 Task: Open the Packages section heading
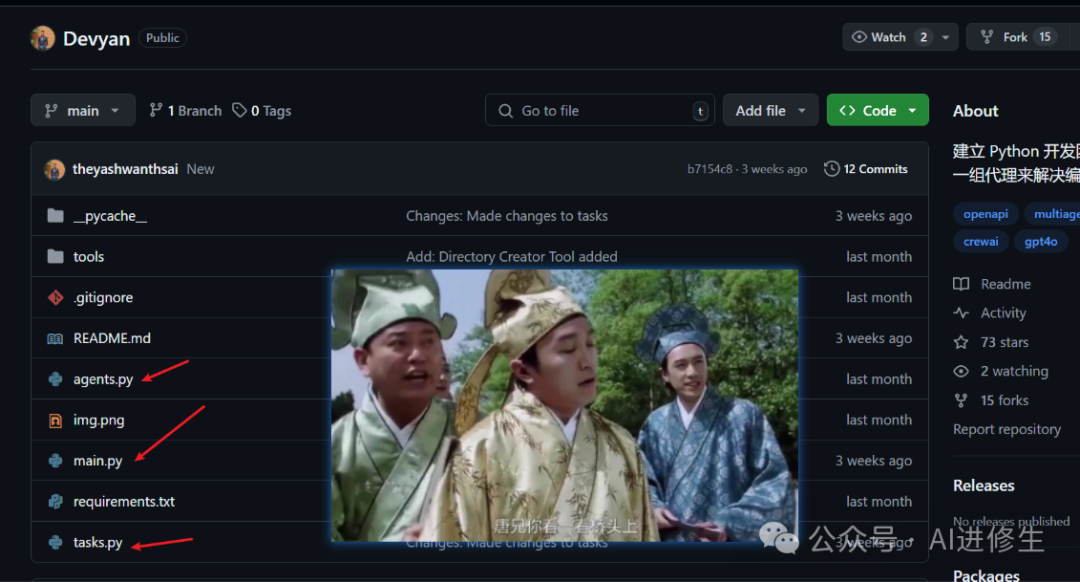tap(986, 574)
